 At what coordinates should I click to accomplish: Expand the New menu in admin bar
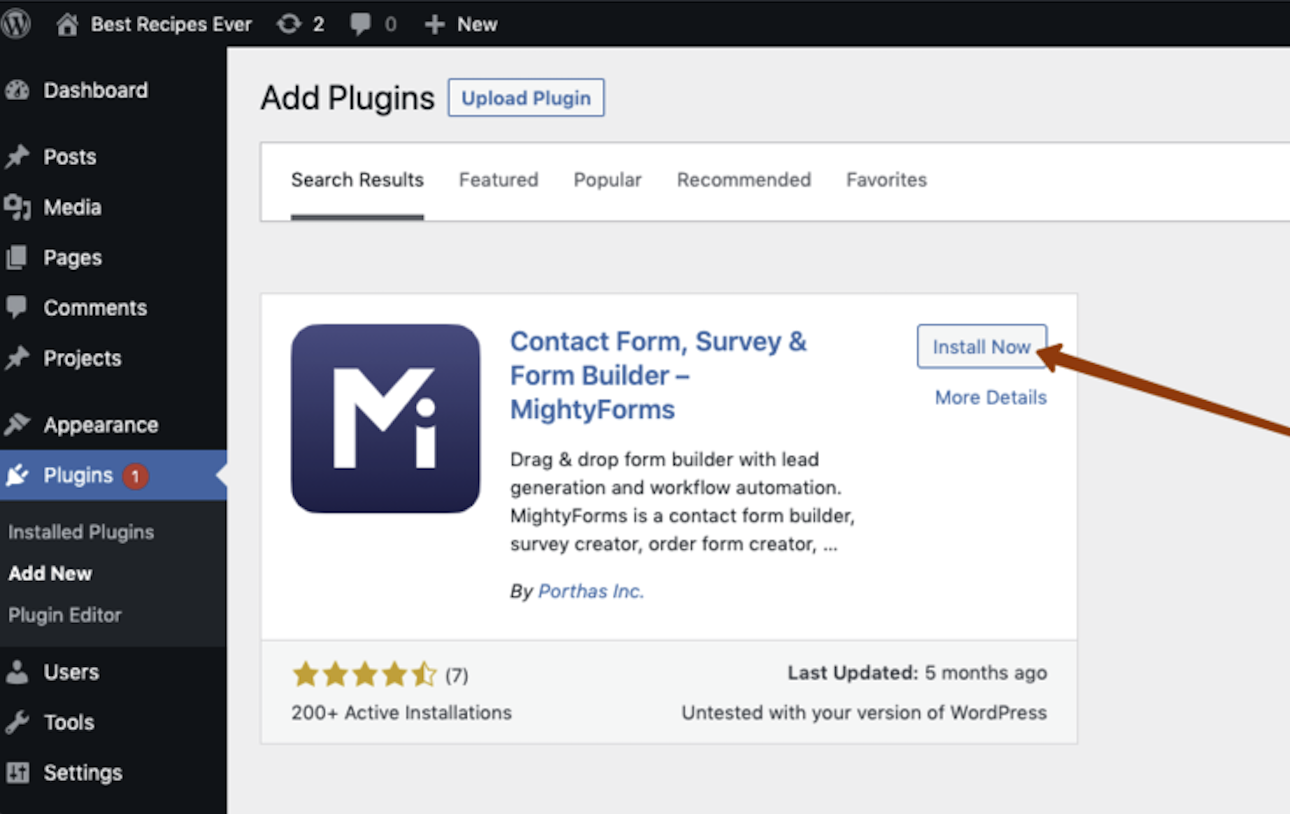point(460,23)
